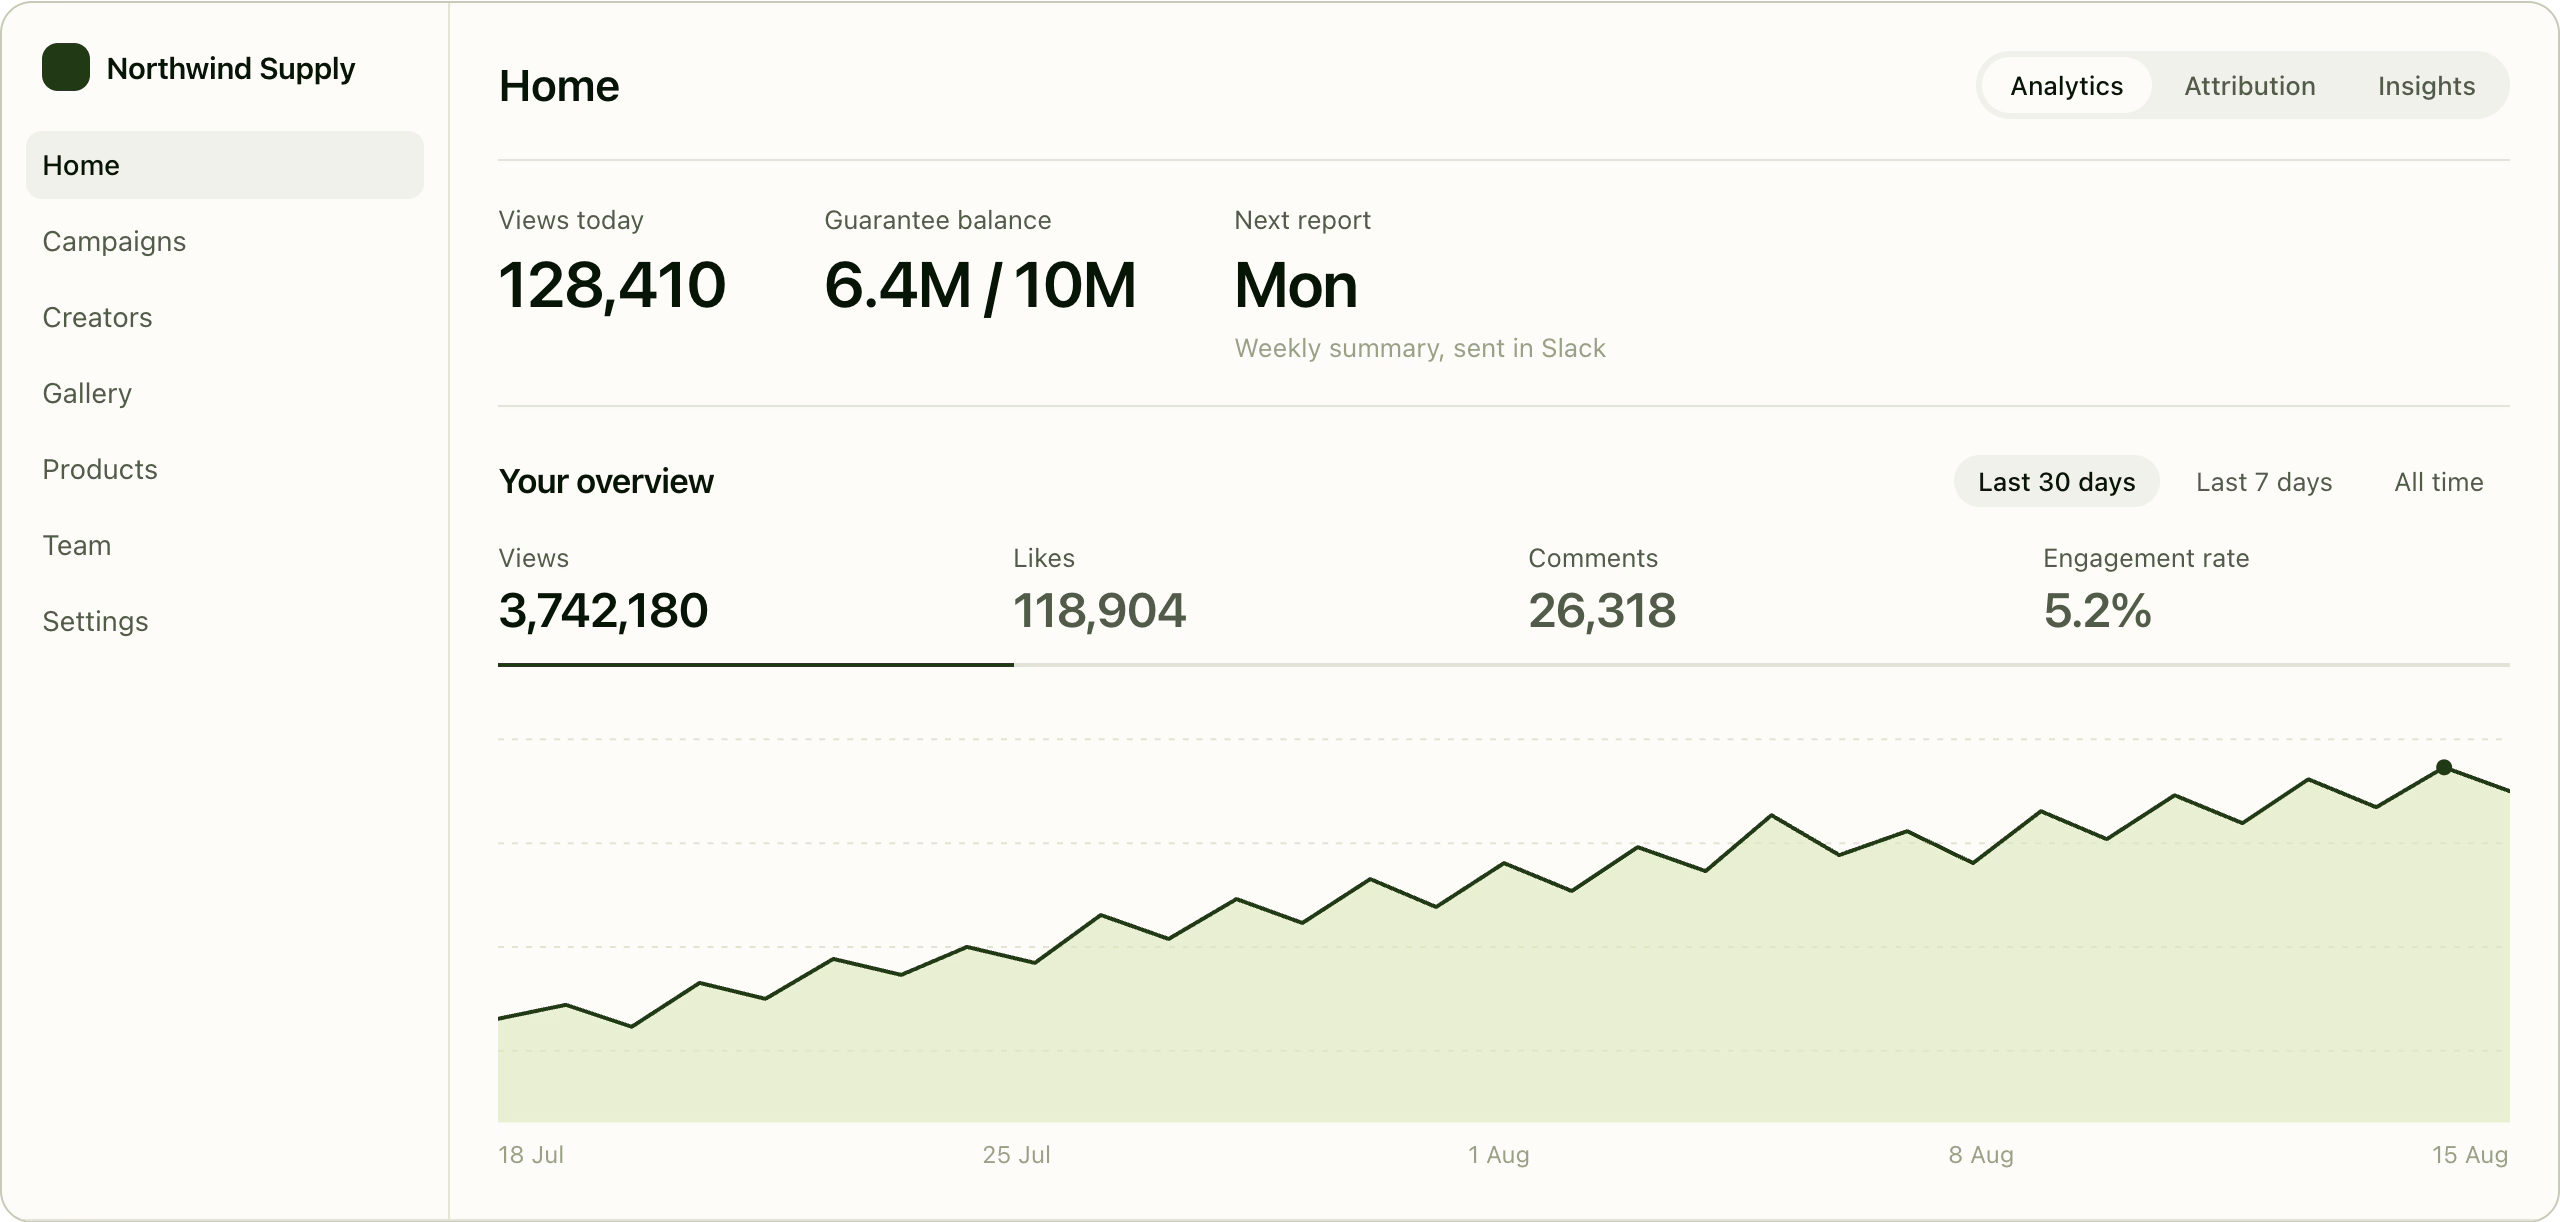Switch to the Attribution tab
Viewport: 2560px width, 1222px height.
2249,86
